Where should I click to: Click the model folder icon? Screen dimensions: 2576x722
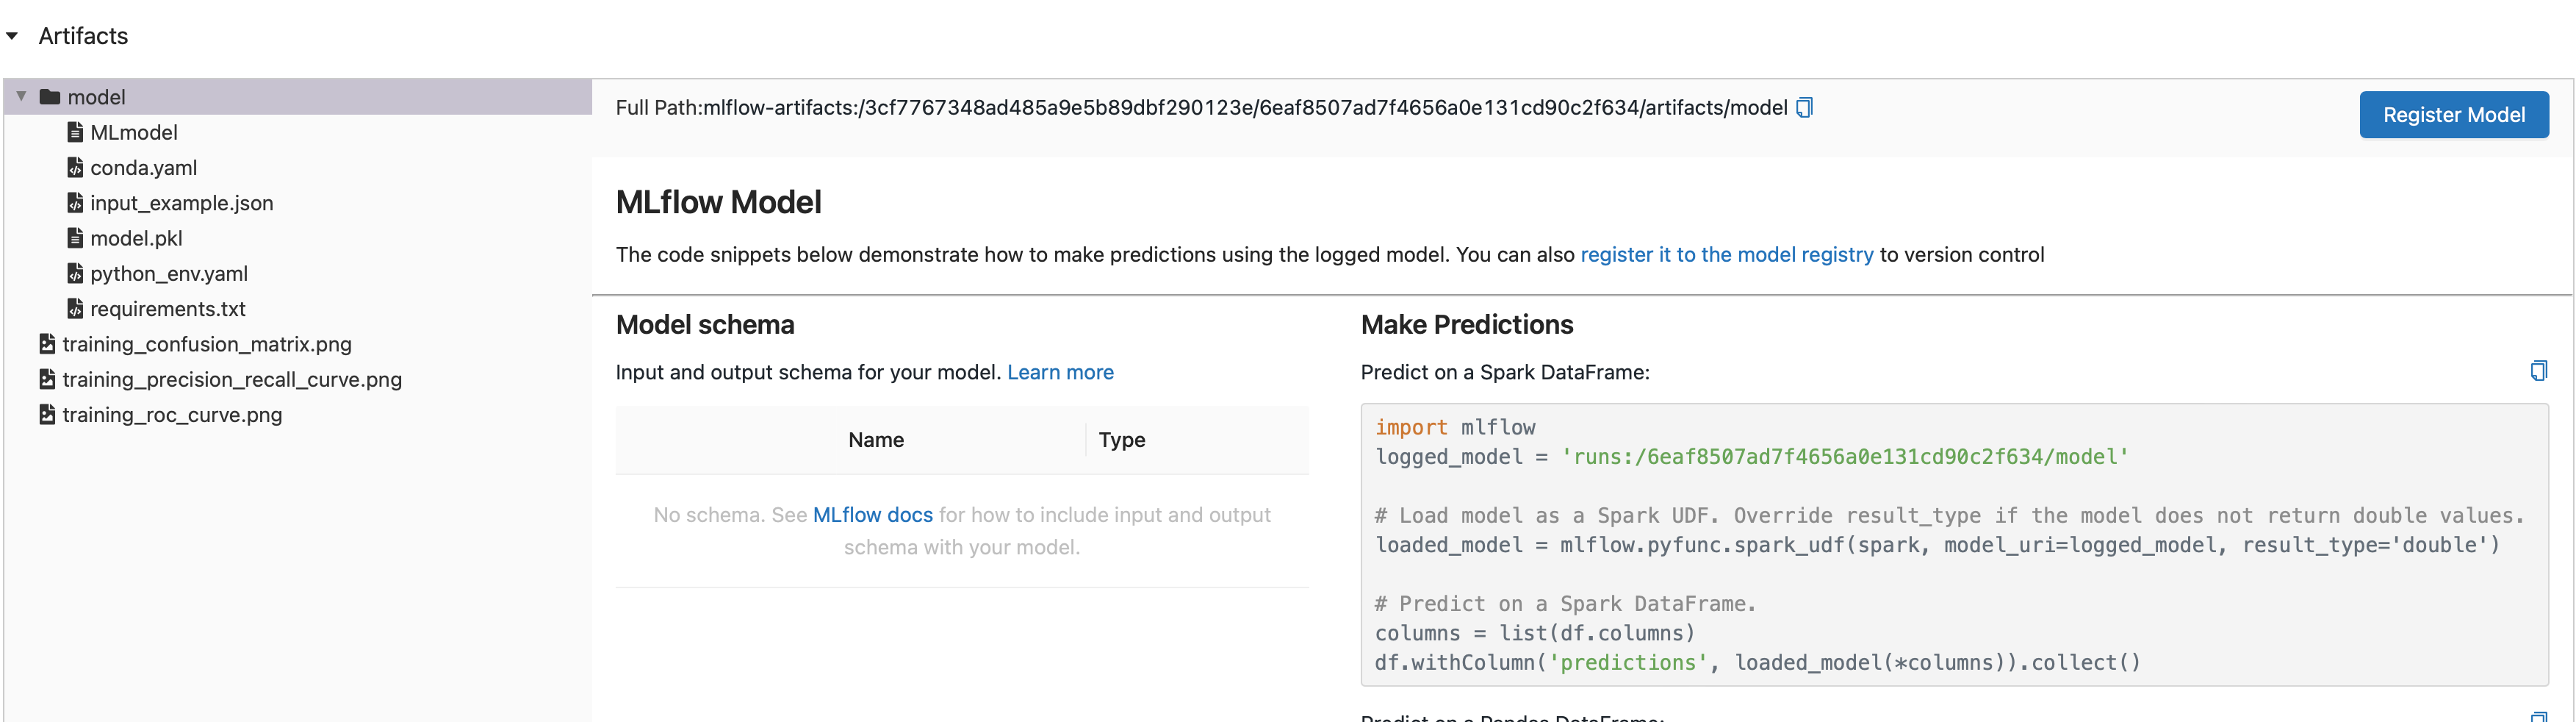click(50, 97)
